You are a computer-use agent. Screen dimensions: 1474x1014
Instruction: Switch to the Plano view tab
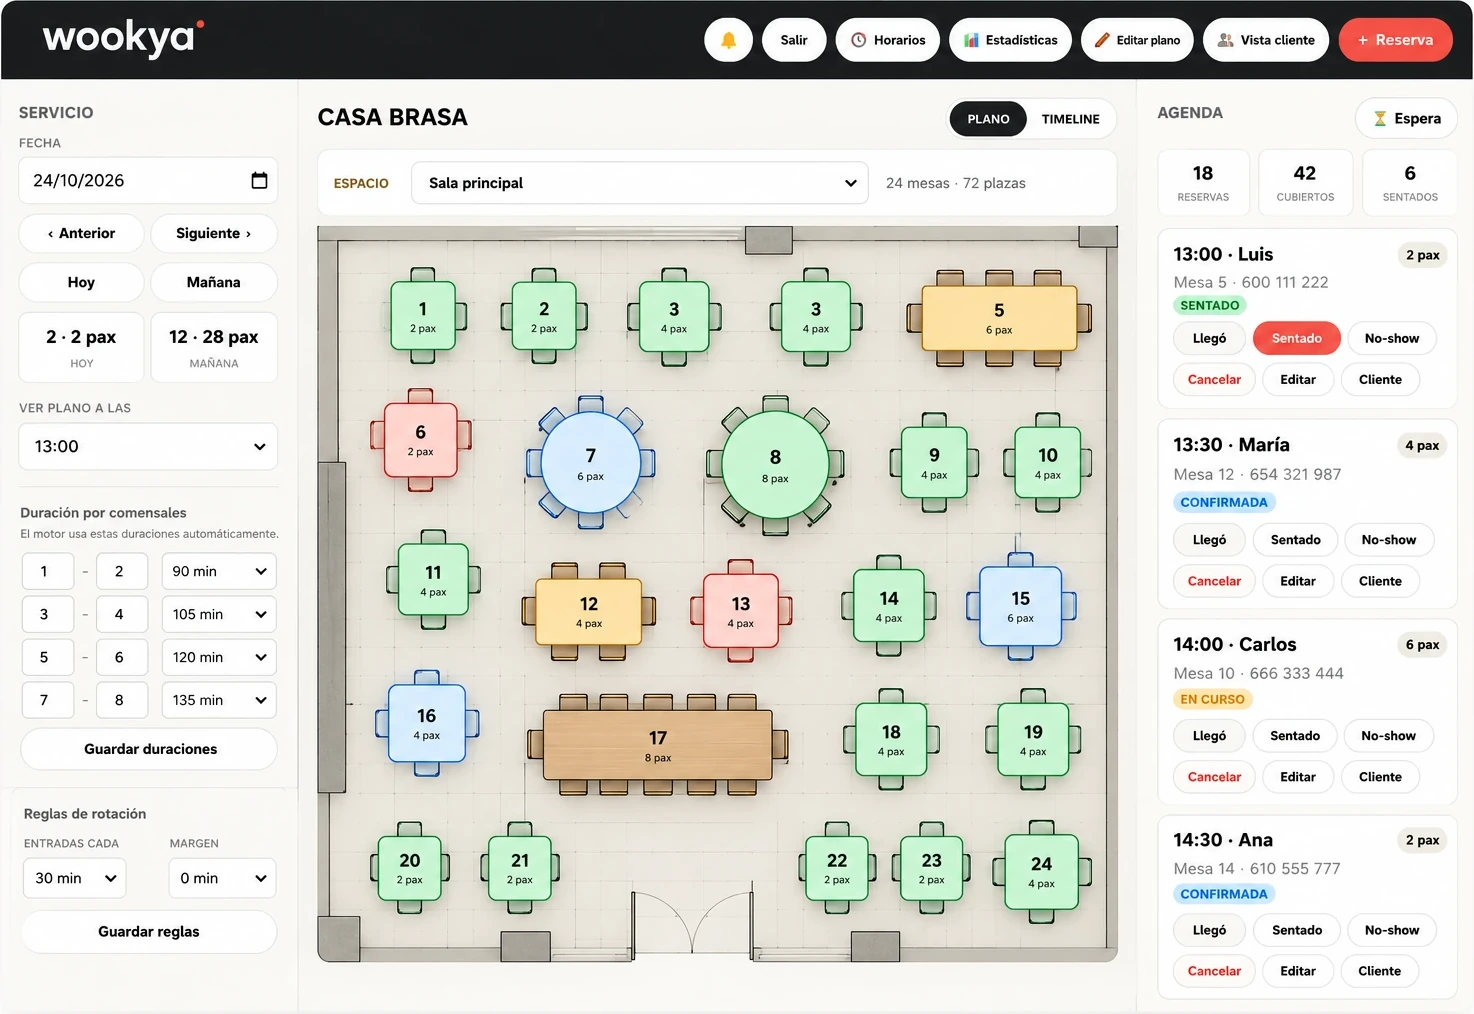[x=988, y=119]
